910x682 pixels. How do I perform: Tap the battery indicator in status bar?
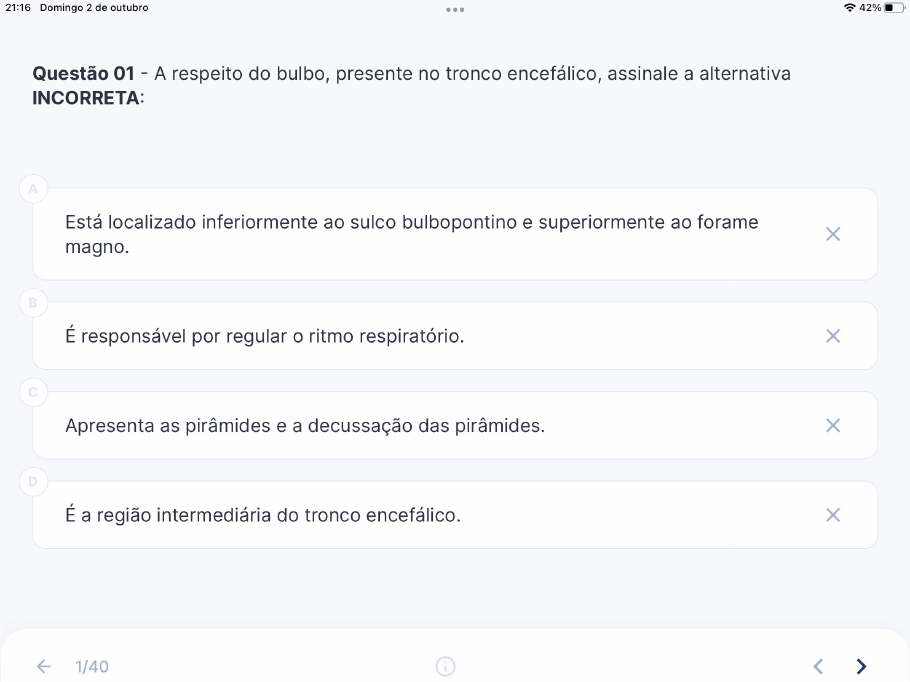pyautogui.click(x=894, y=8)
